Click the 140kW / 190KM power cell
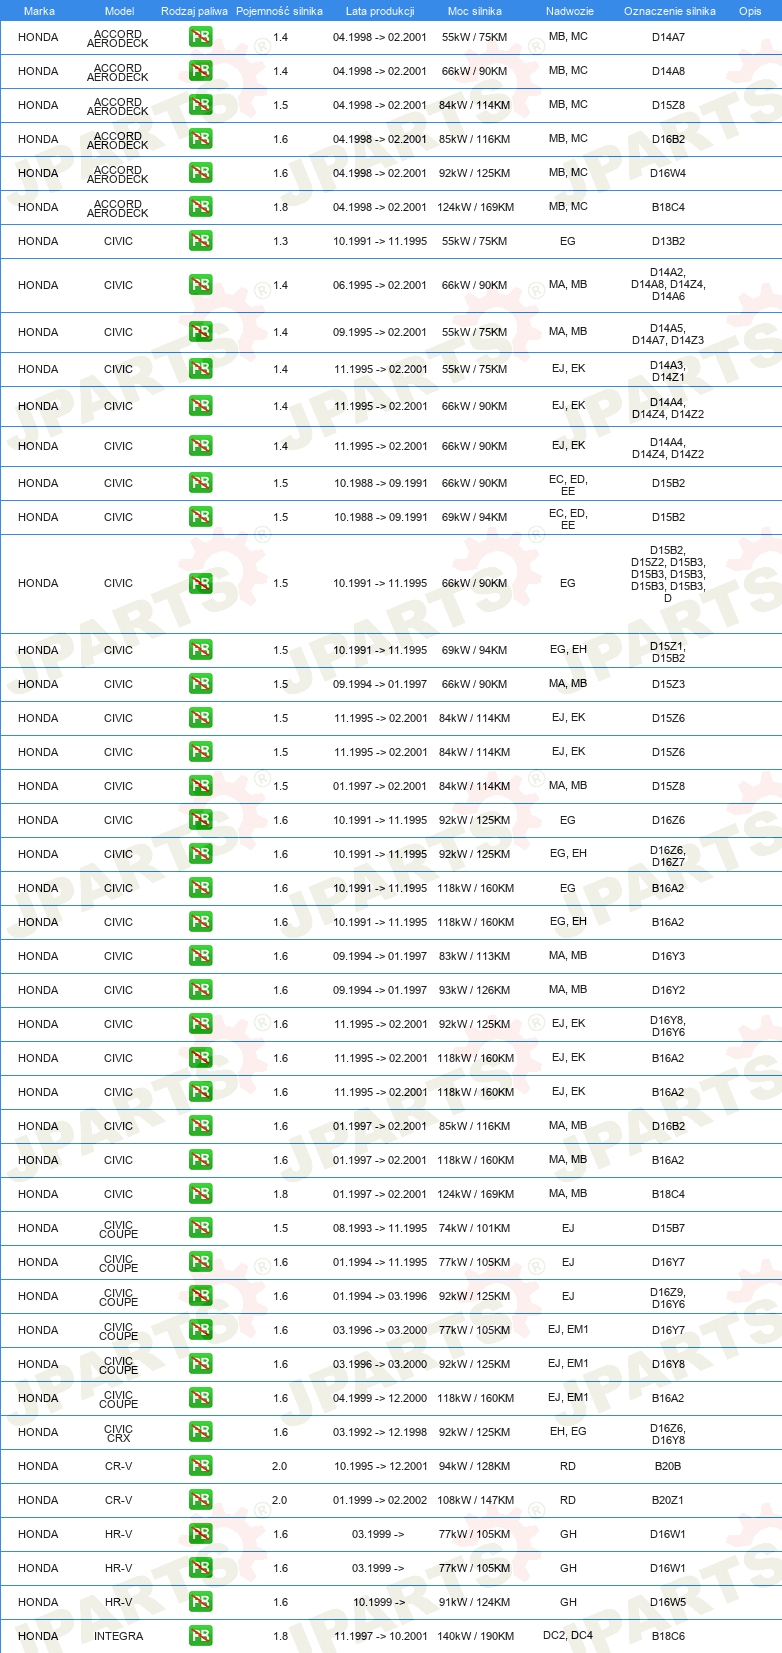This screenshot has width=782, height=1653. pyautogui.click(x=476, y=1636)
